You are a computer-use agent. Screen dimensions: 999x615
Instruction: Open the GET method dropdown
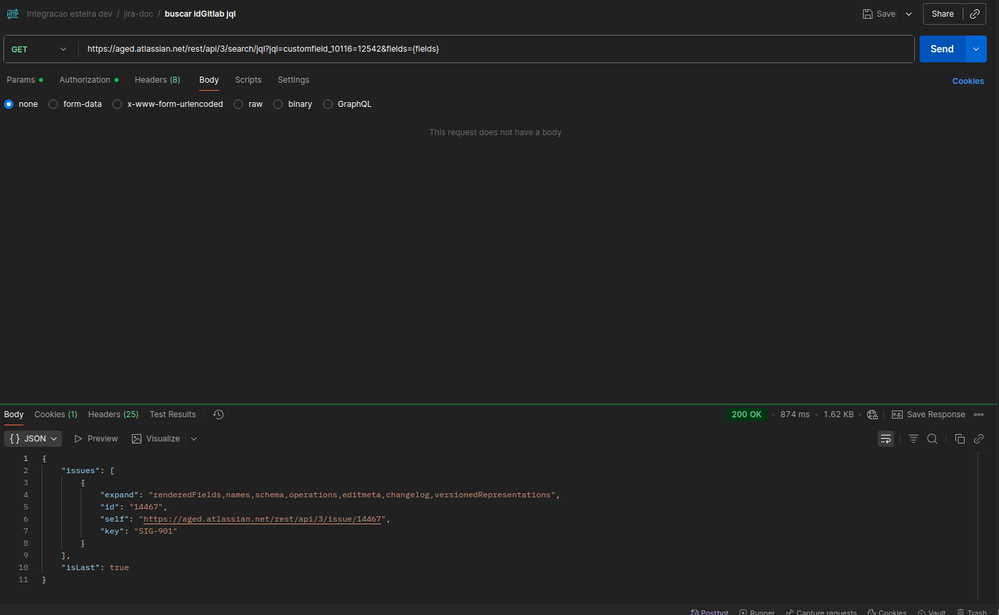(x=38, y=49)
